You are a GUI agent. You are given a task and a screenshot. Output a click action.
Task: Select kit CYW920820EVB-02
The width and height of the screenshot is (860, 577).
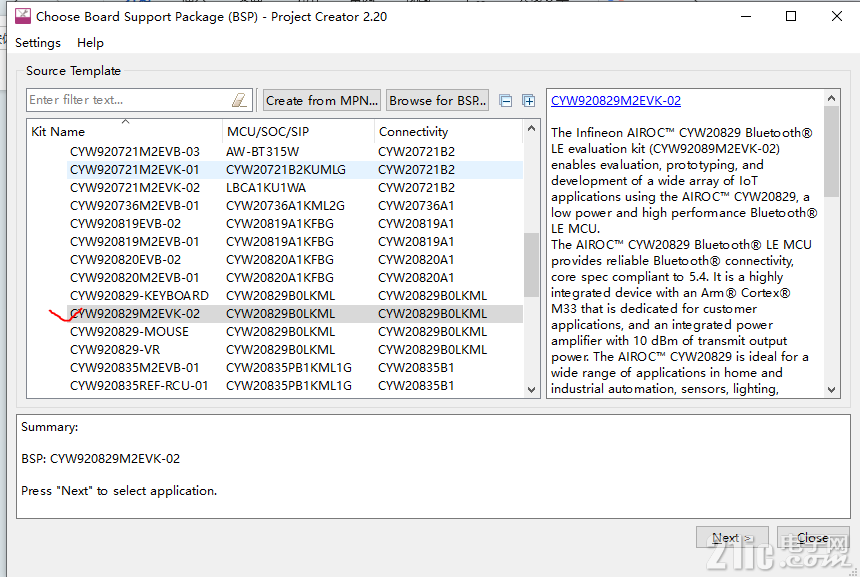pyautogui.click(x=126, y=260)
